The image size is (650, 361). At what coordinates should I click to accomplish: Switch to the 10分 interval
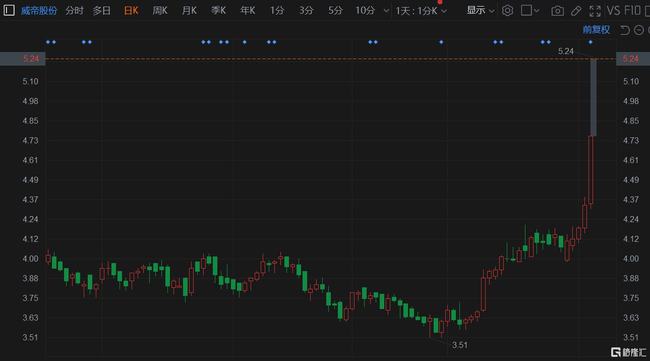365,11
